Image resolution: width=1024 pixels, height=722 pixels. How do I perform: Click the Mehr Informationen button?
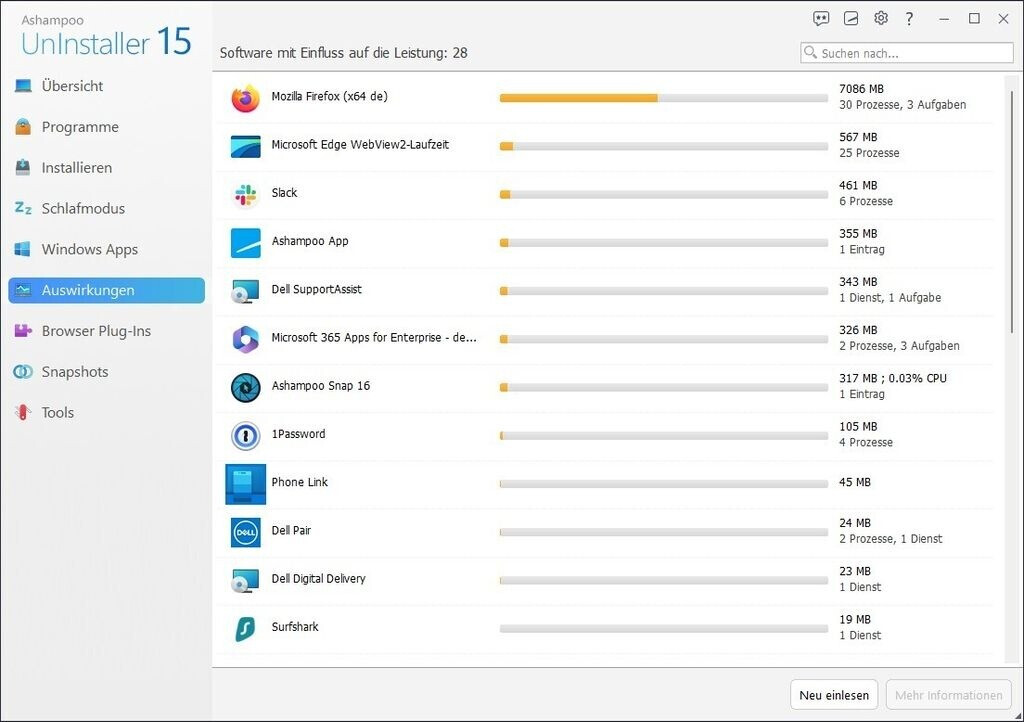click(x=948, y=695)
